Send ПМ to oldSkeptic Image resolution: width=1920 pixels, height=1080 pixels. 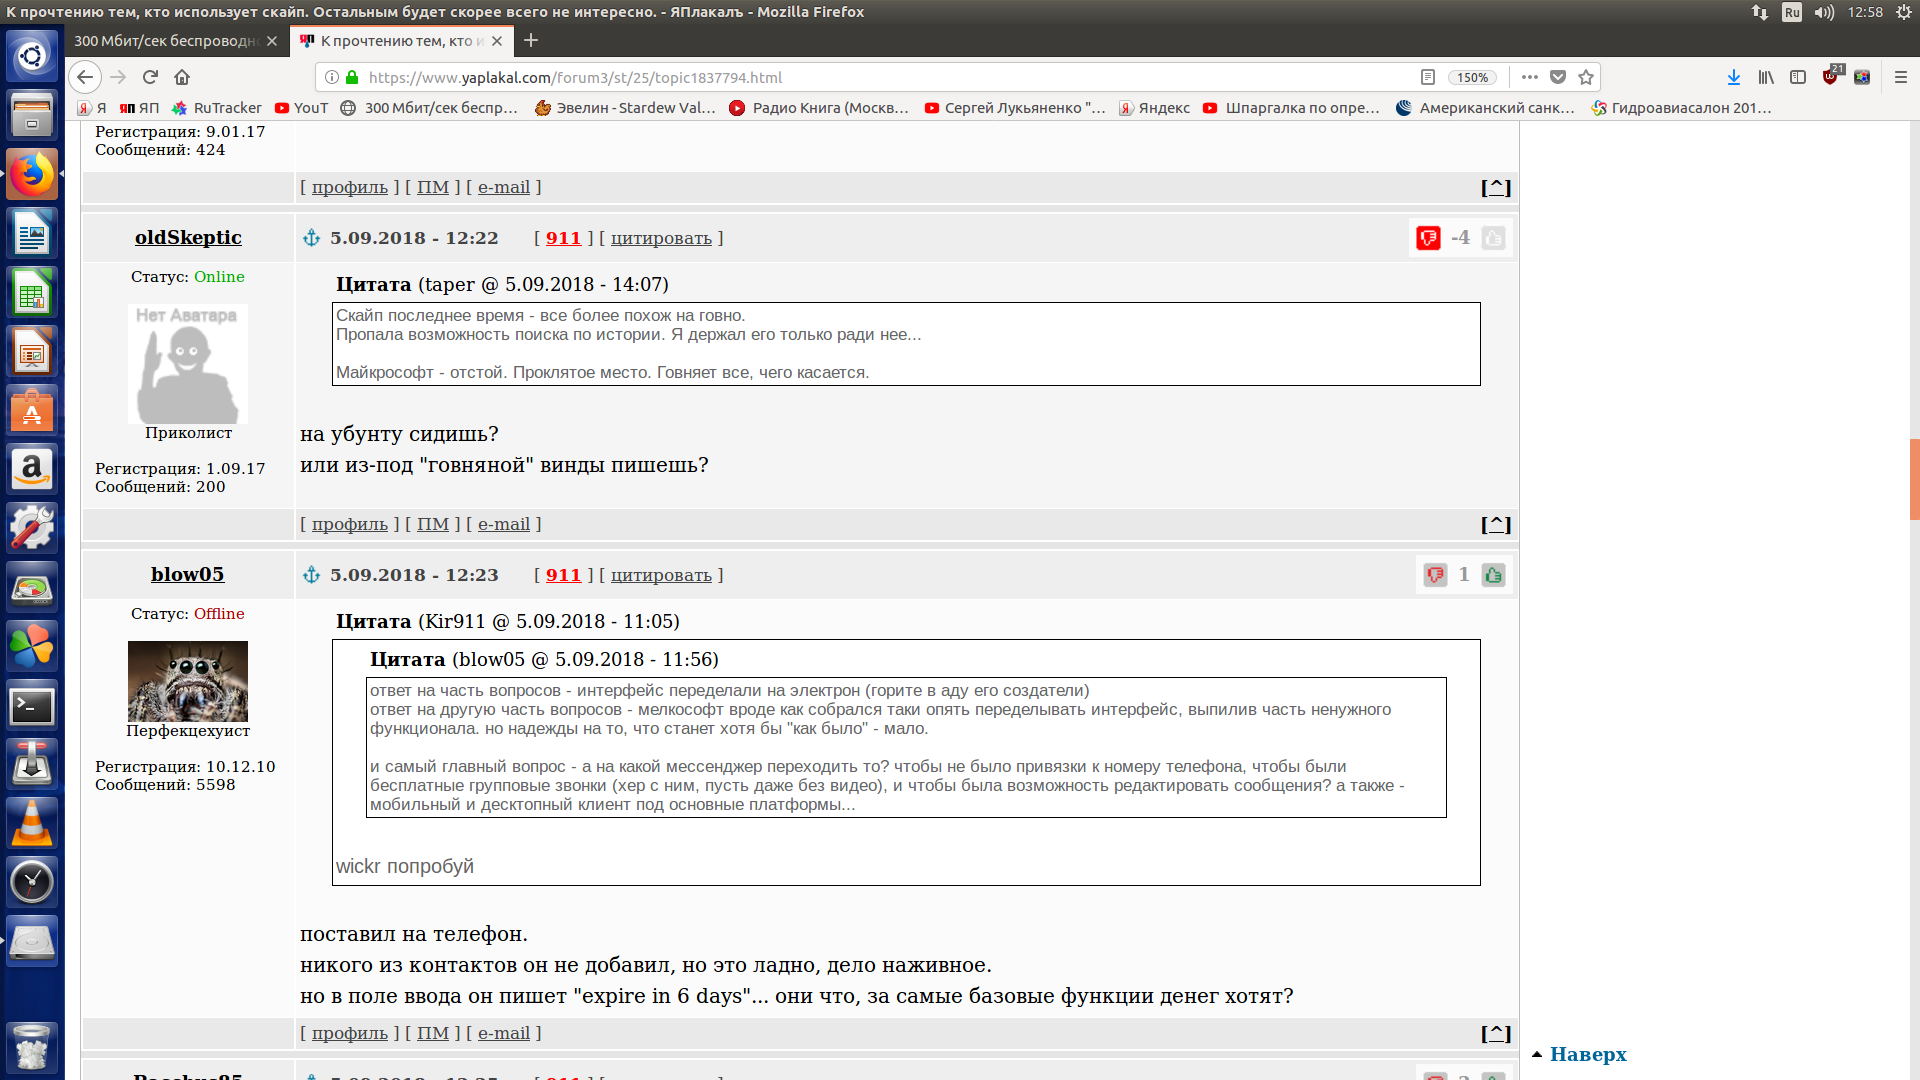(x=432, y=524)
